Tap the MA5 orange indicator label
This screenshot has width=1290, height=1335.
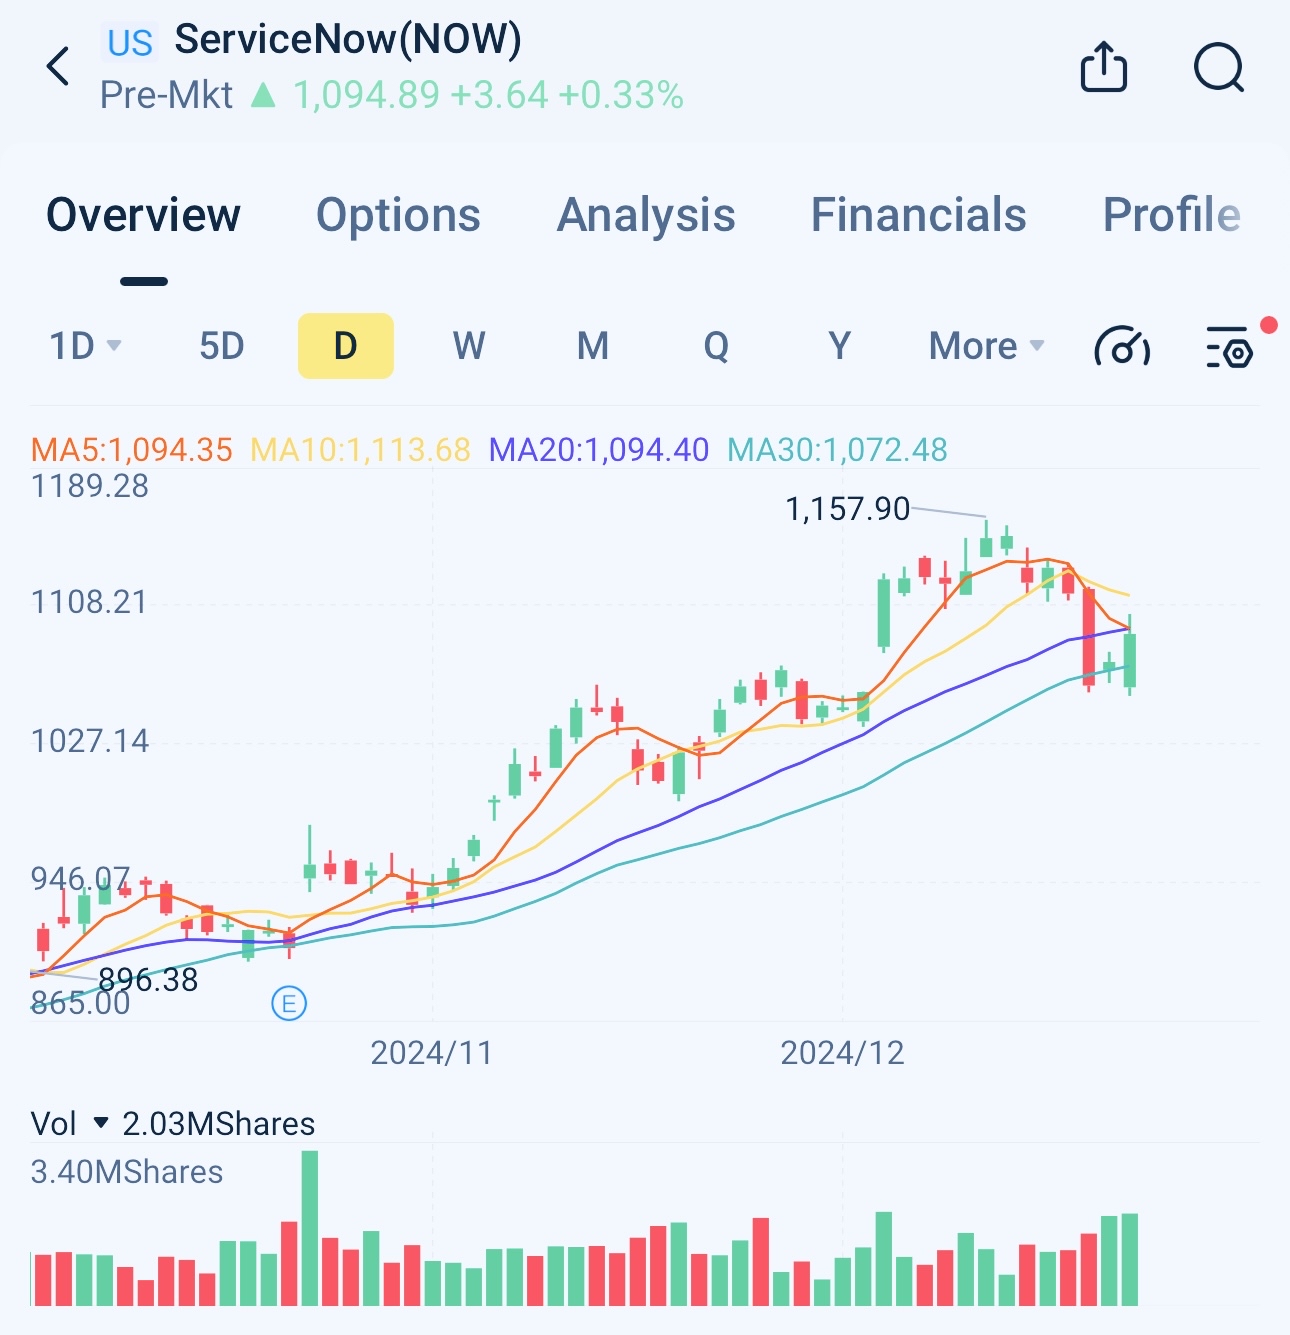pos(132,450)
